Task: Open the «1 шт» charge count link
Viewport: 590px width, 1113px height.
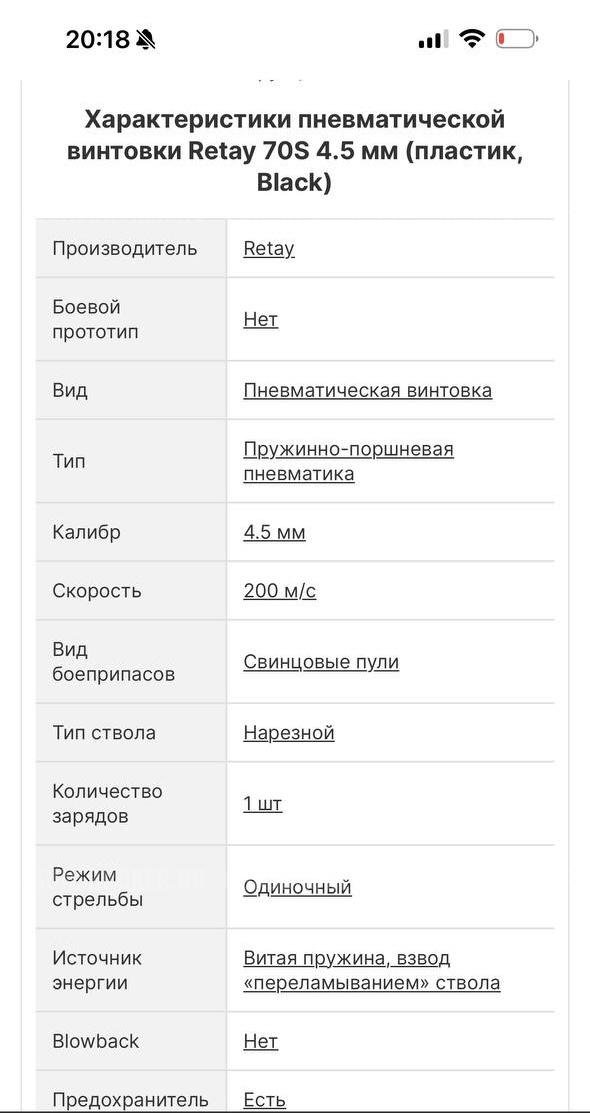Action: coord(263,803)
